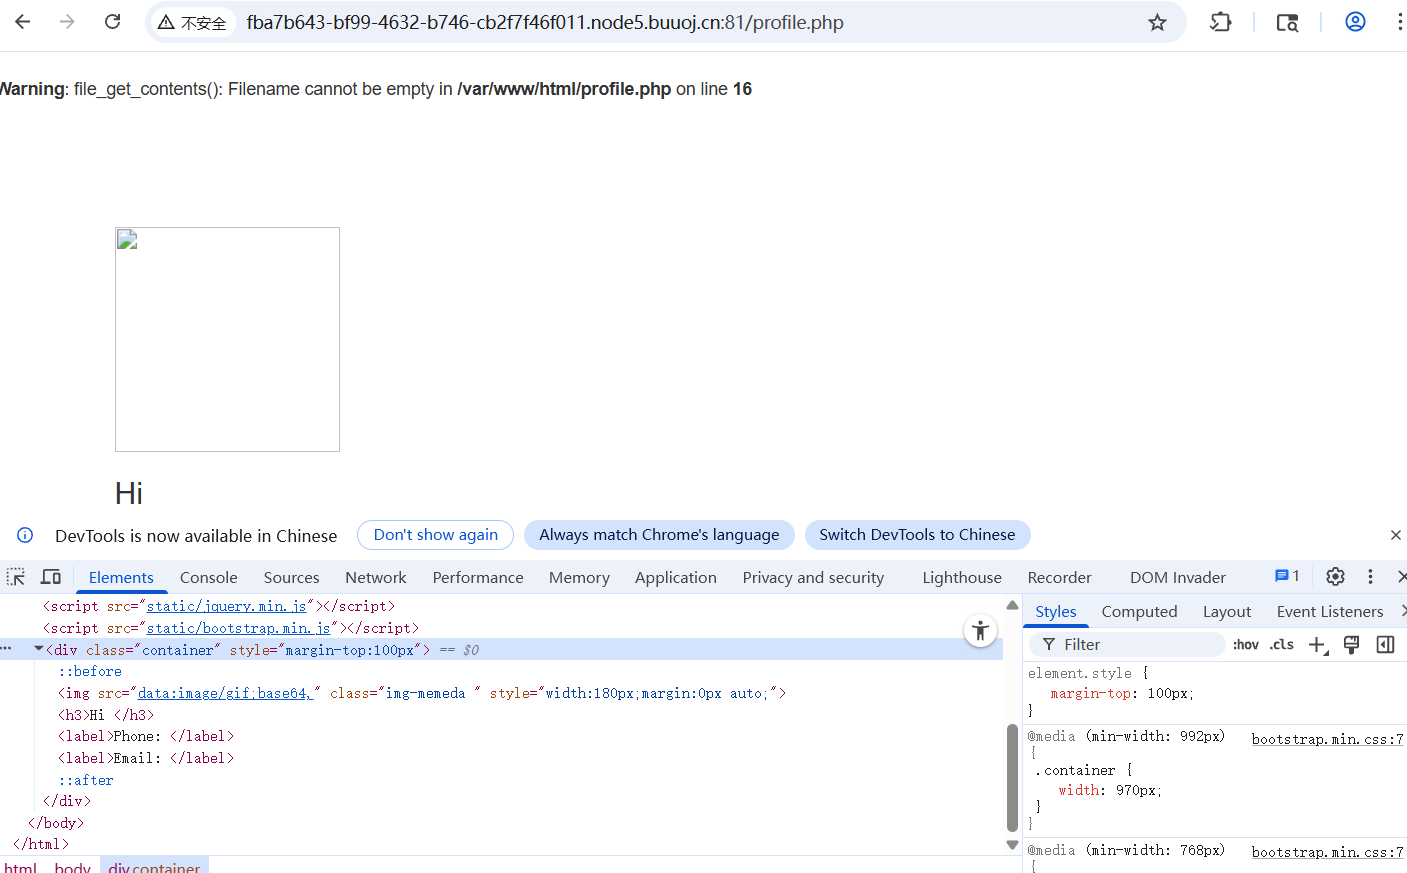The height and width of the screenshot is (873, 1407).
Task: Click the add new style rule plus icon
Action: pyautogui.click(x=1318, y=645)
